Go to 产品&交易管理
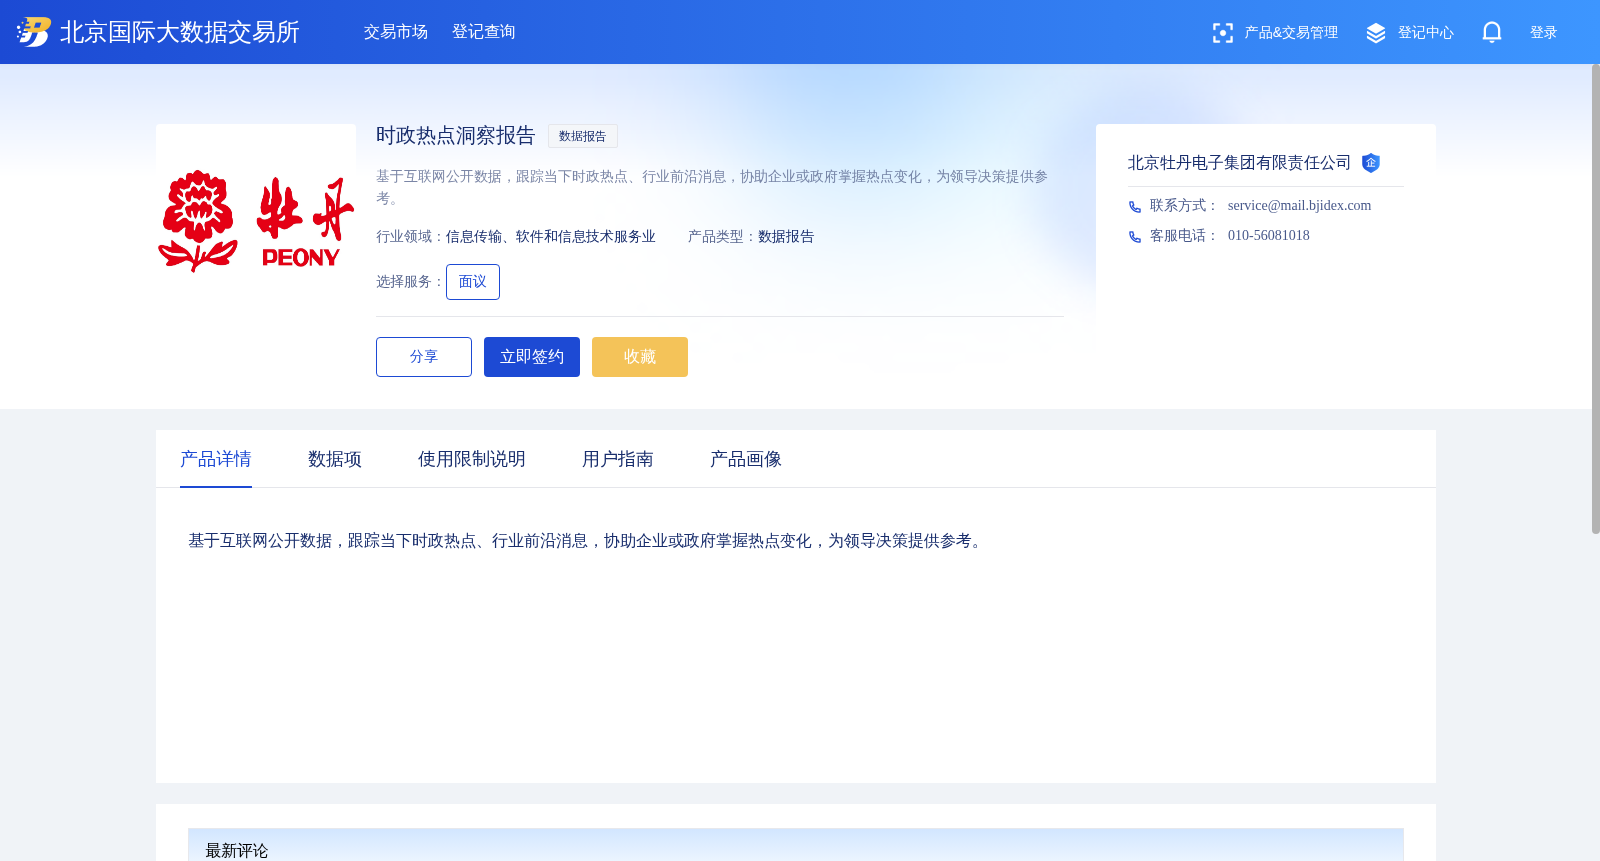This screenshot has height=861, width=1600. tap(1291, 33)
